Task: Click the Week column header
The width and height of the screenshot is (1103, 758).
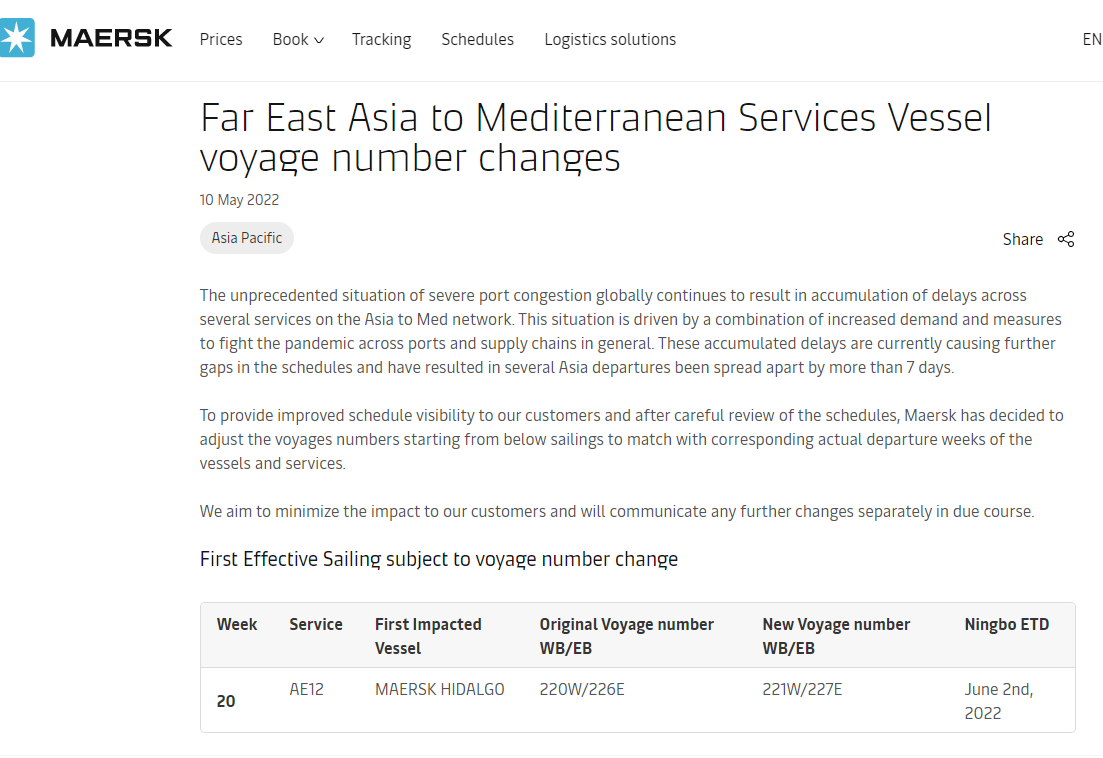Action: point(237,624)
